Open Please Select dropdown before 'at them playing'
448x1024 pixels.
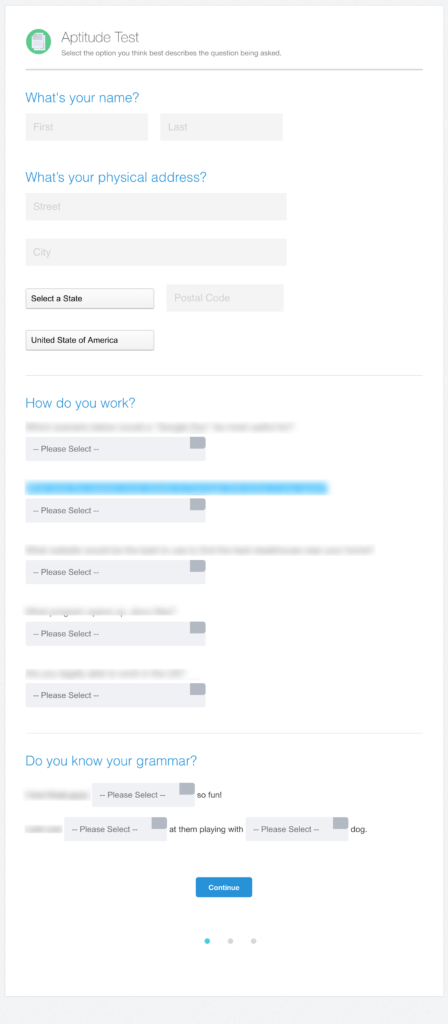coord(116,829)
